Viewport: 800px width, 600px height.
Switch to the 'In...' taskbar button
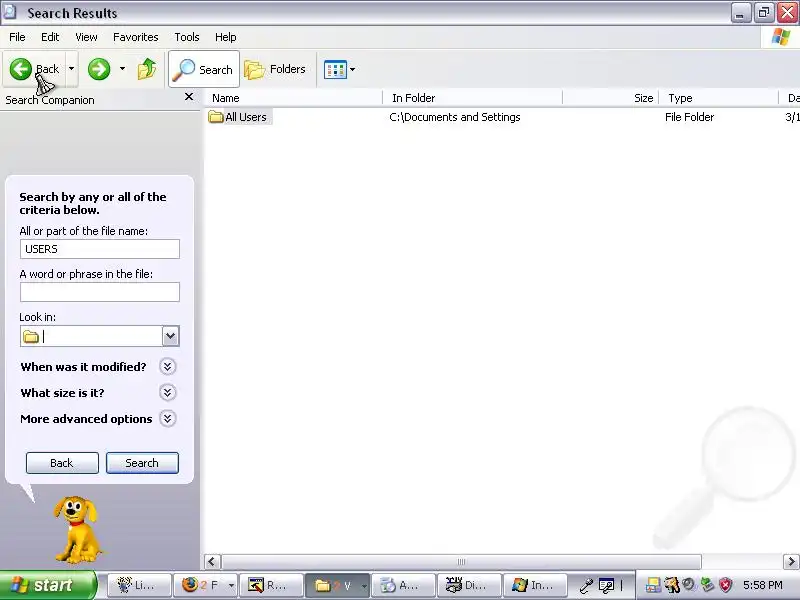coord(535,585)
